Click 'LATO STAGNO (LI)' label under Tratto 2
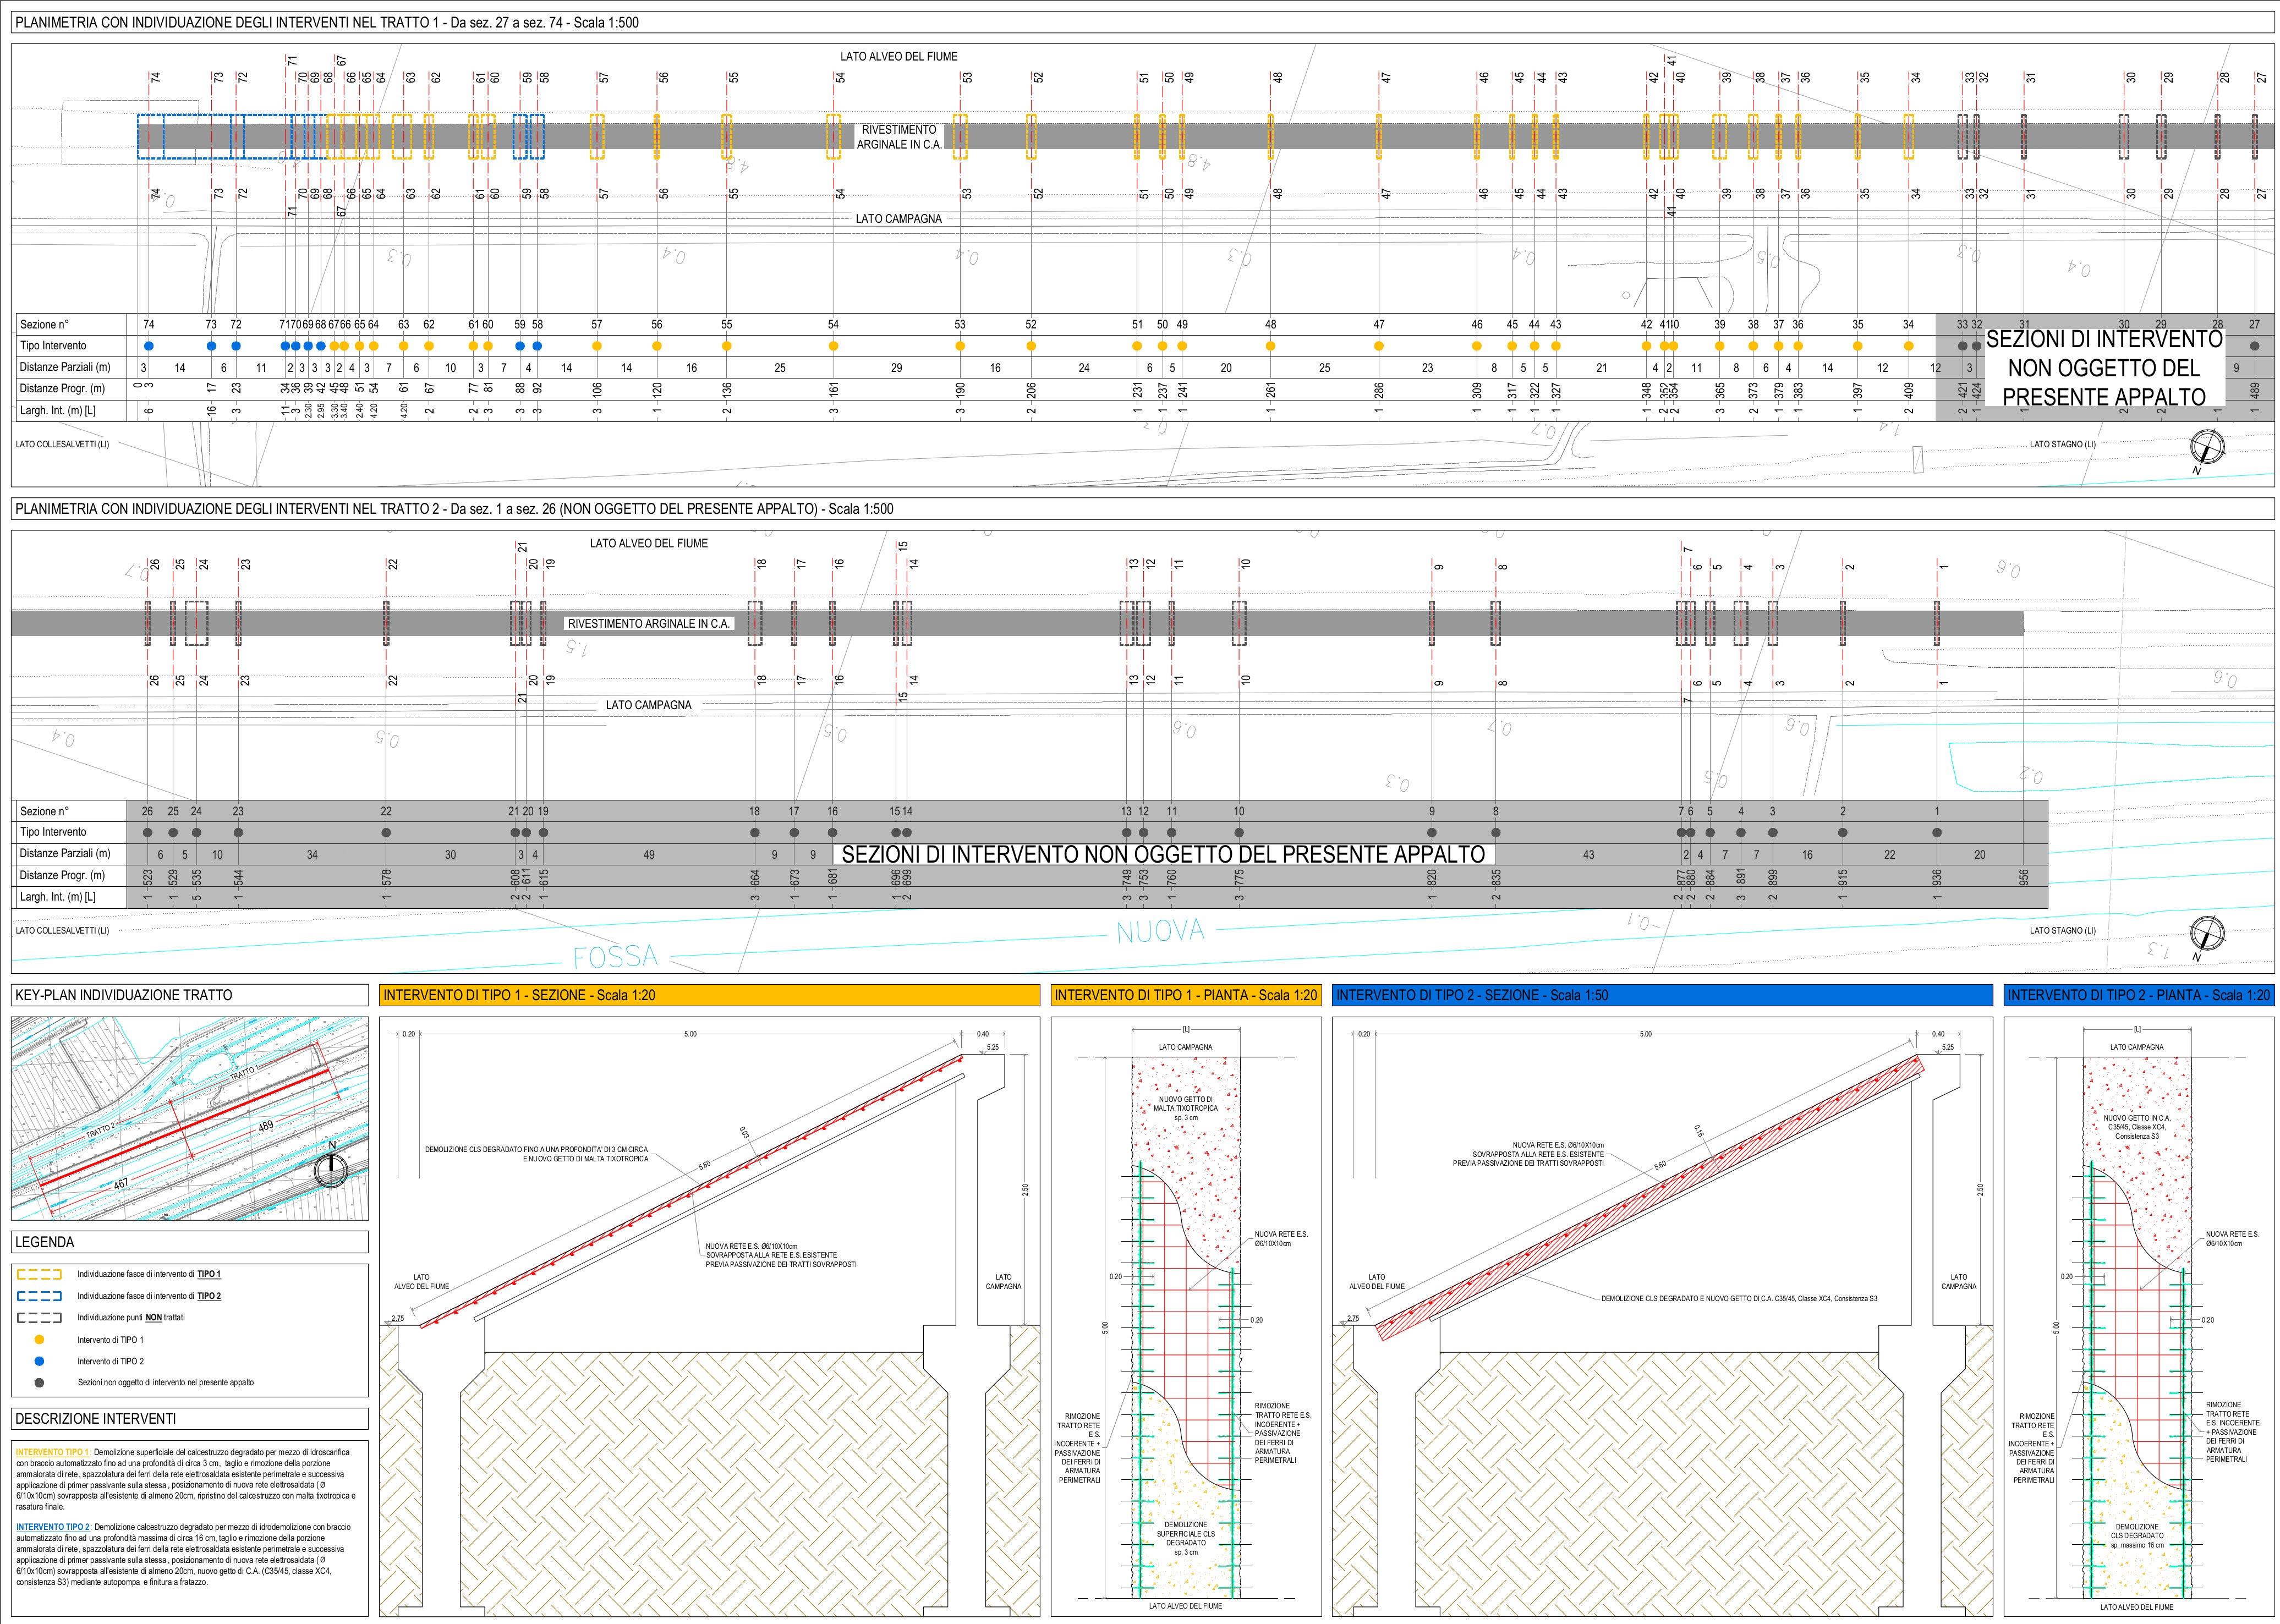The width and height of the screenshot is (2280, 1624). [2063, 930]
